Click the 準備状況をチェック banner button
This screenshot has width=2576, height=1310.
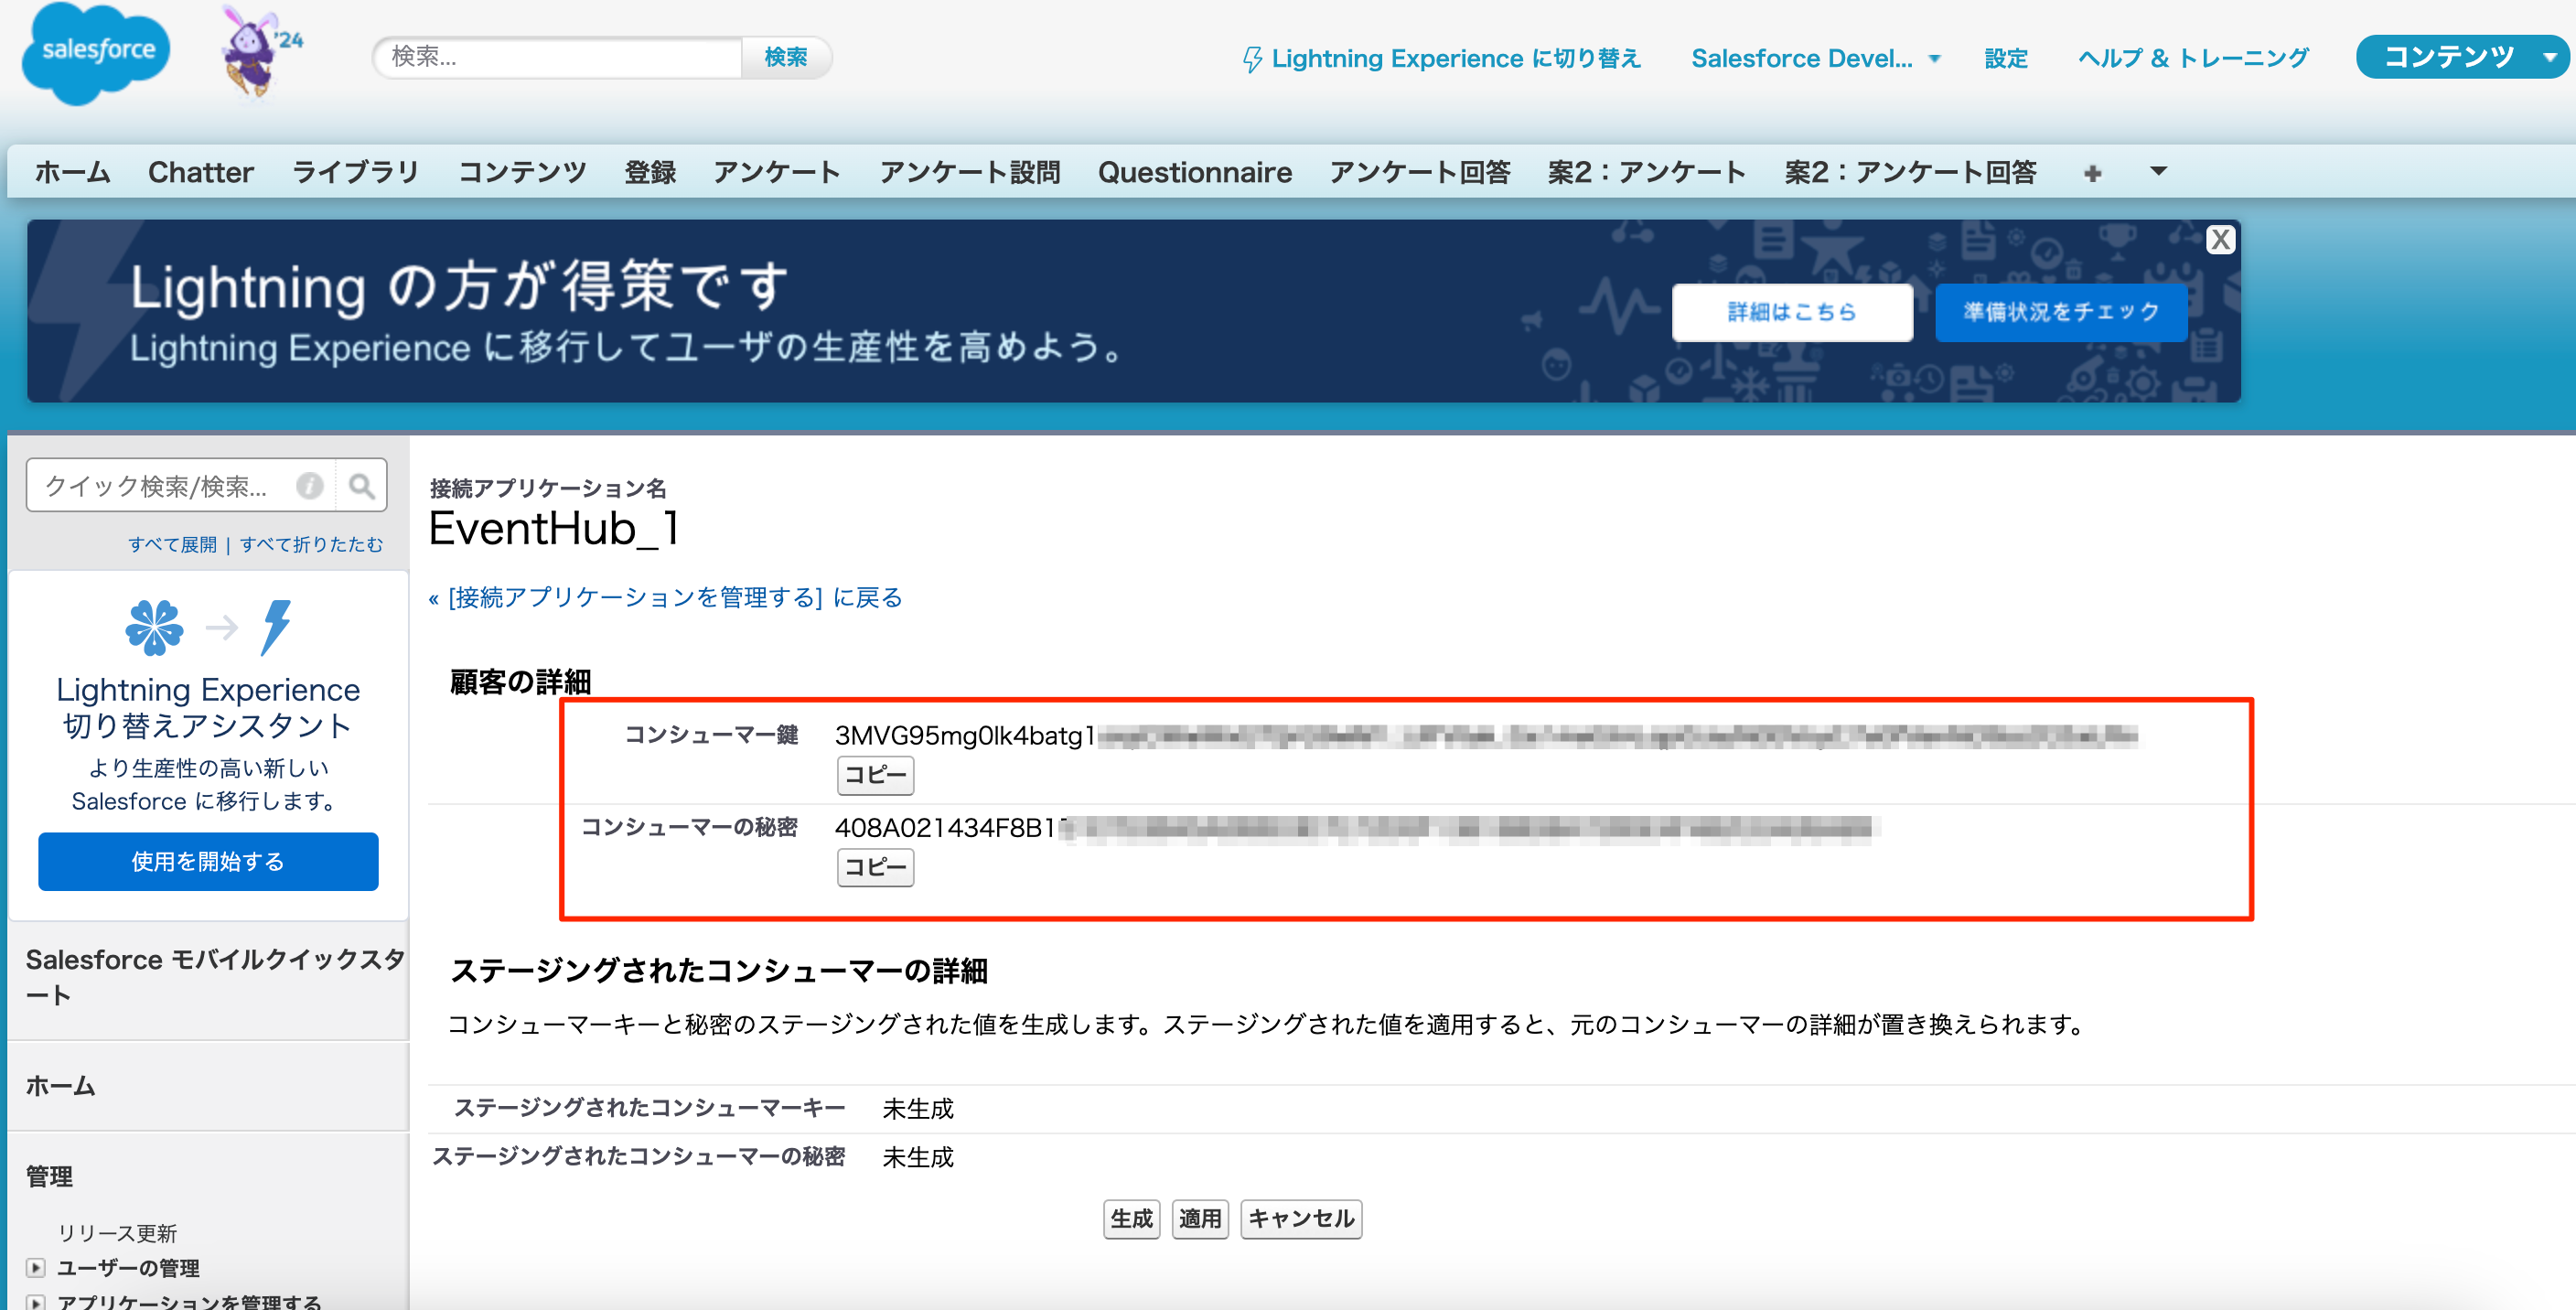(2061, 312)
